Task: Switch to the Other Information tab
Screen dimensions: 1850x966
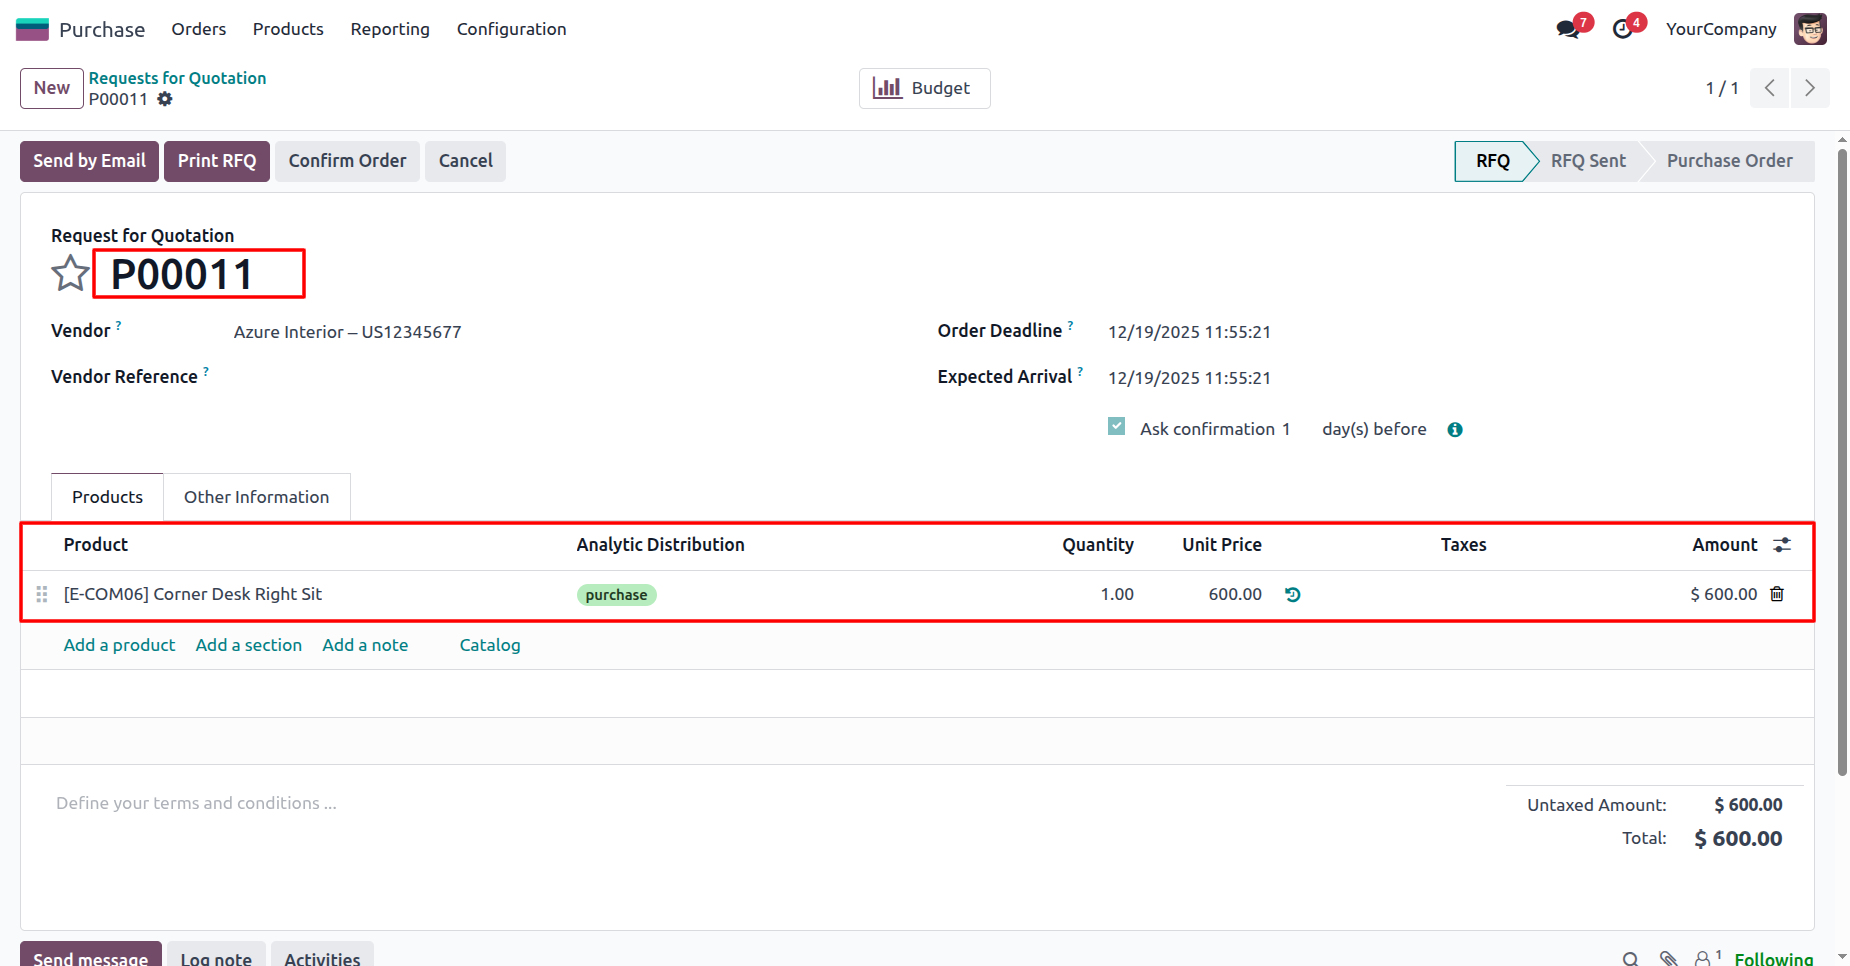Action: pos(256,497)
